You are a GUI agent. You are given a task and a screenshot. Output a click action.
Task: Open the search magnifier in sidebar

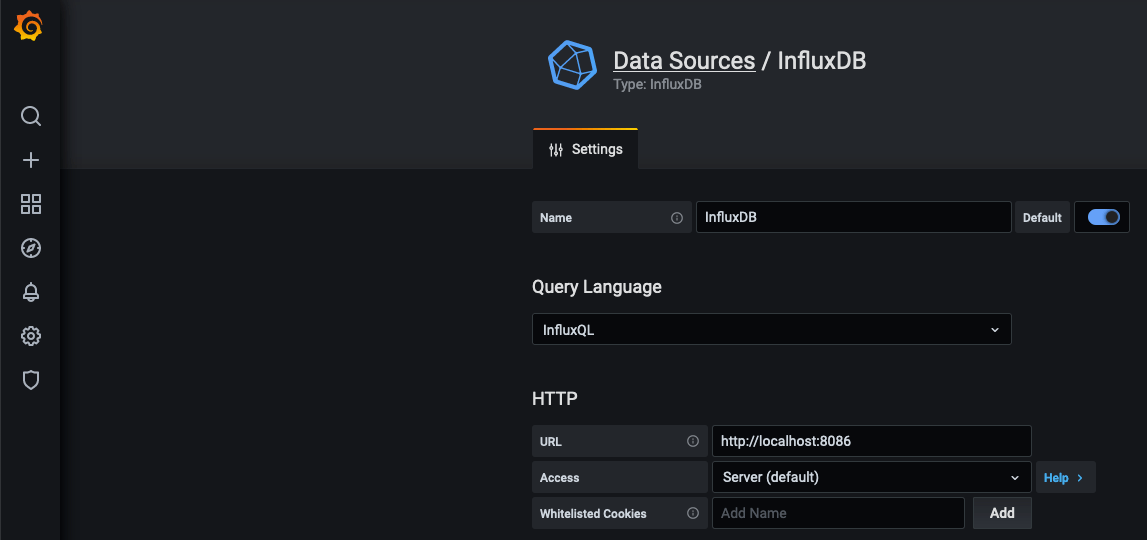(x=31, y=116)
